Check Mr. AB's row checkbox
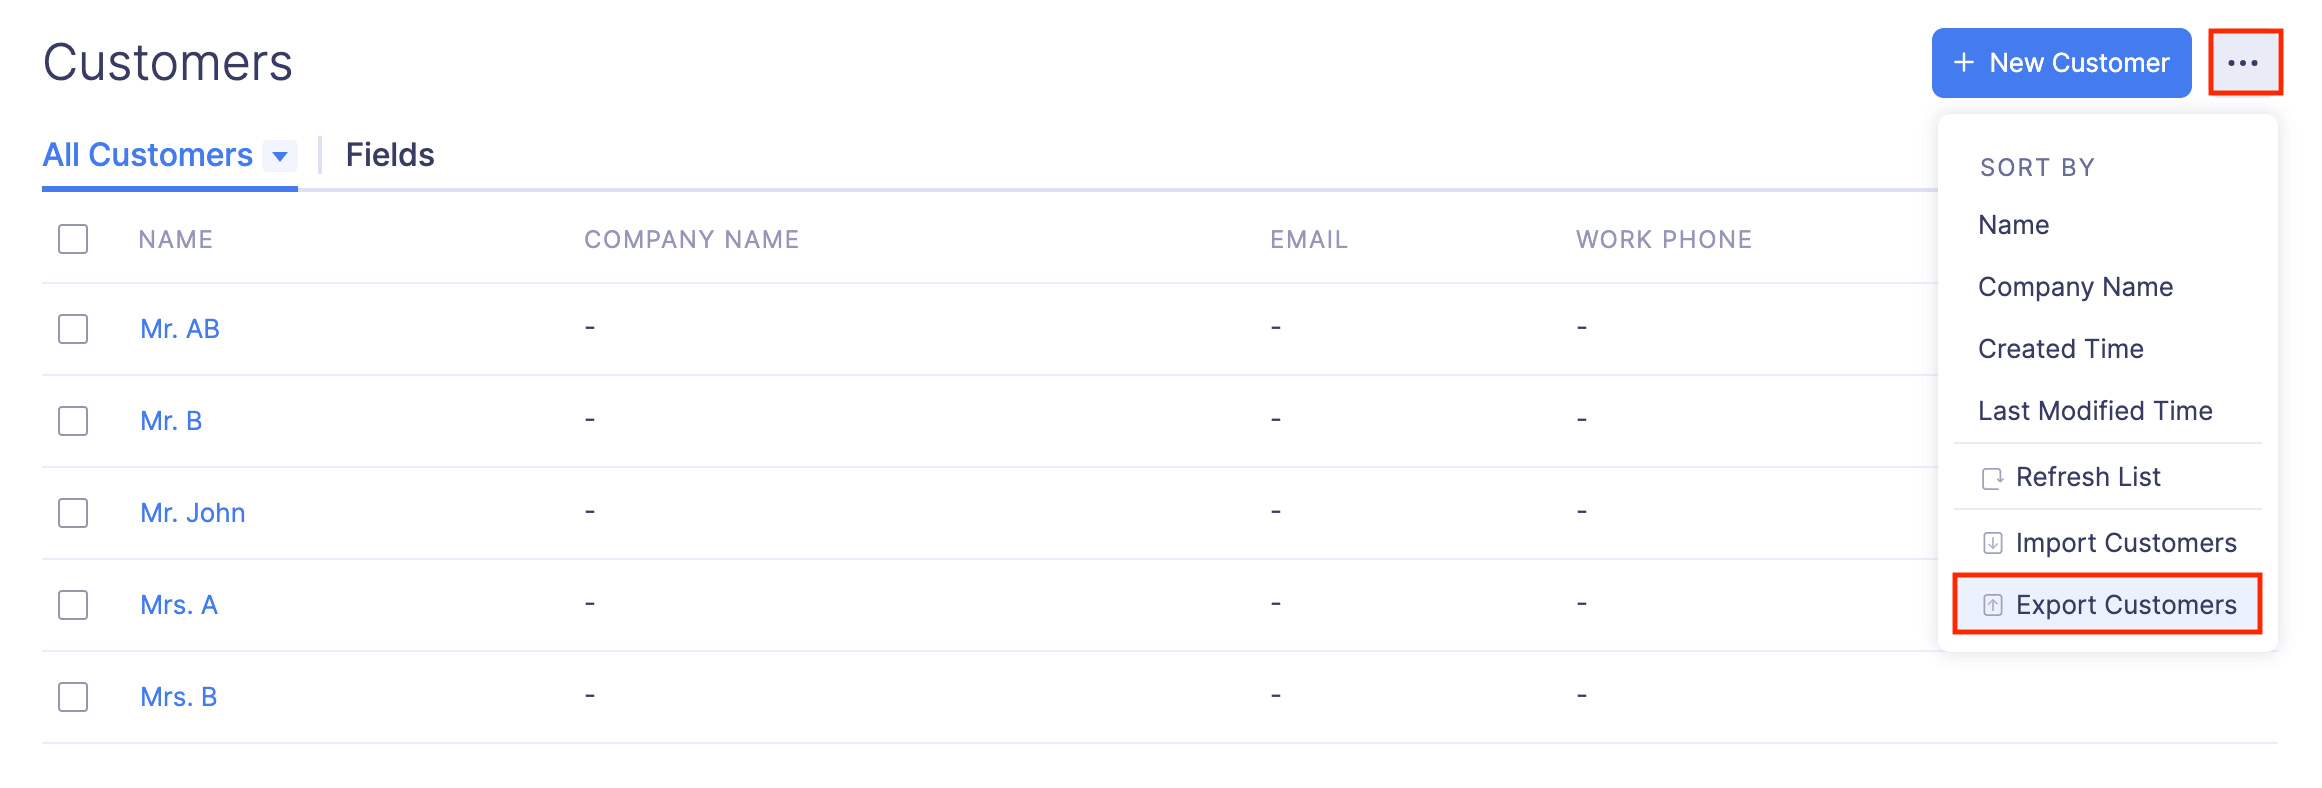Image resolution: width=2322 pixels, height=788 pixels. point(72,329)
